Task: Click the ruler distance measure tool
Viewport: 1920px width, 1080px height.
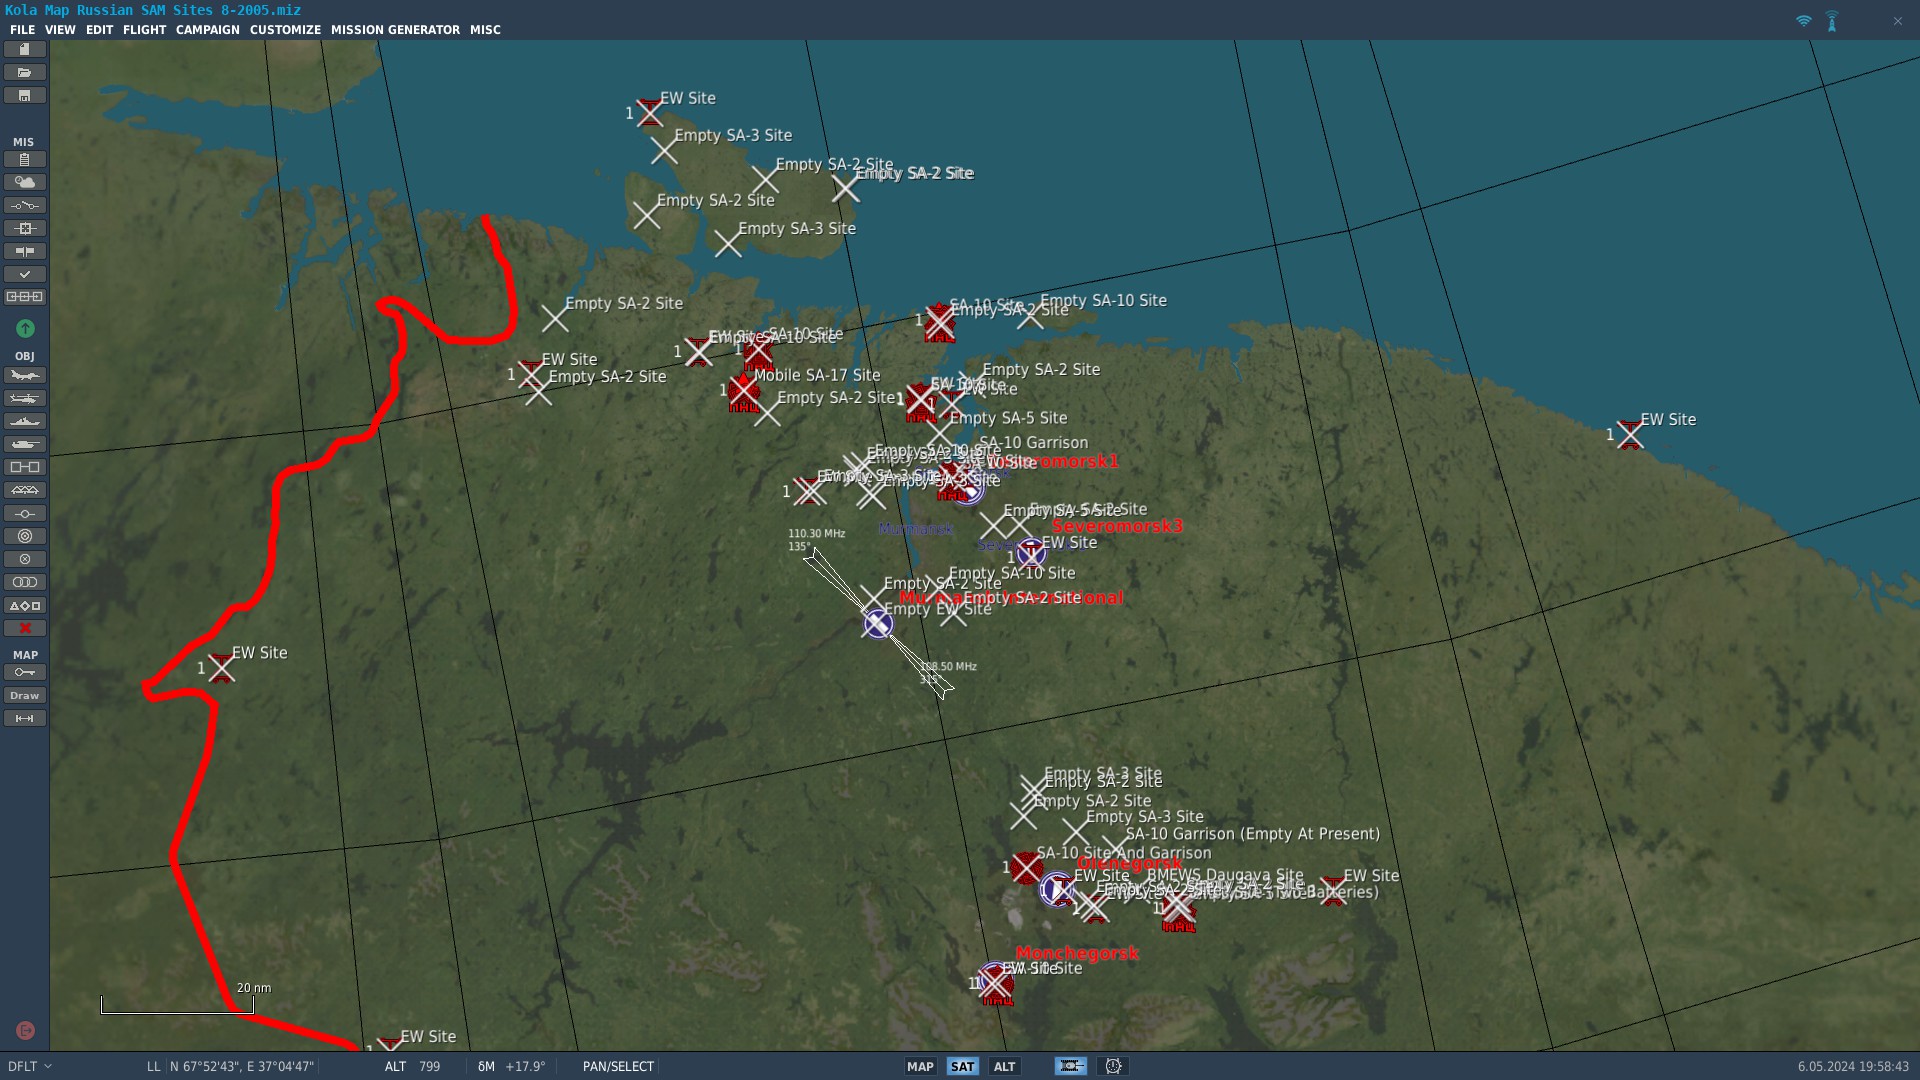Action: [25, 718]
